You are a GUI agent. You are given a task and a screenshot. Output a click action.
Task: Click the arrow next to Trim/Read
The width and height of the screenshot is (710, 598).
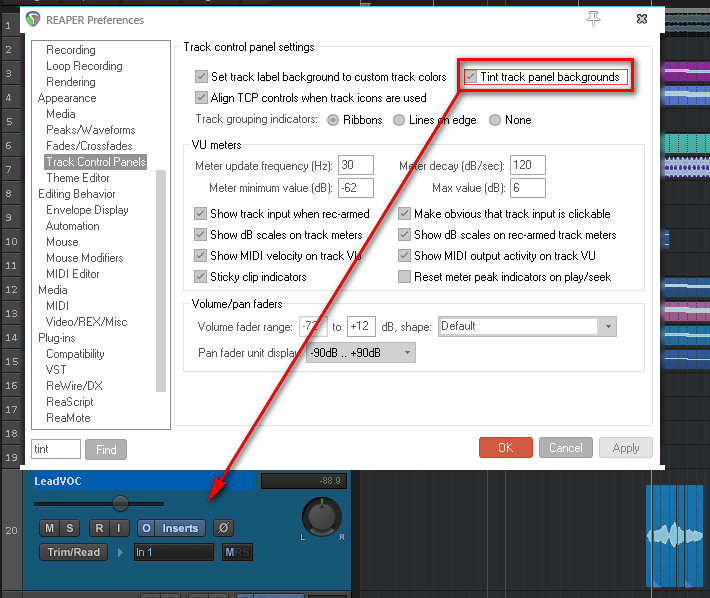click(120, 552)
